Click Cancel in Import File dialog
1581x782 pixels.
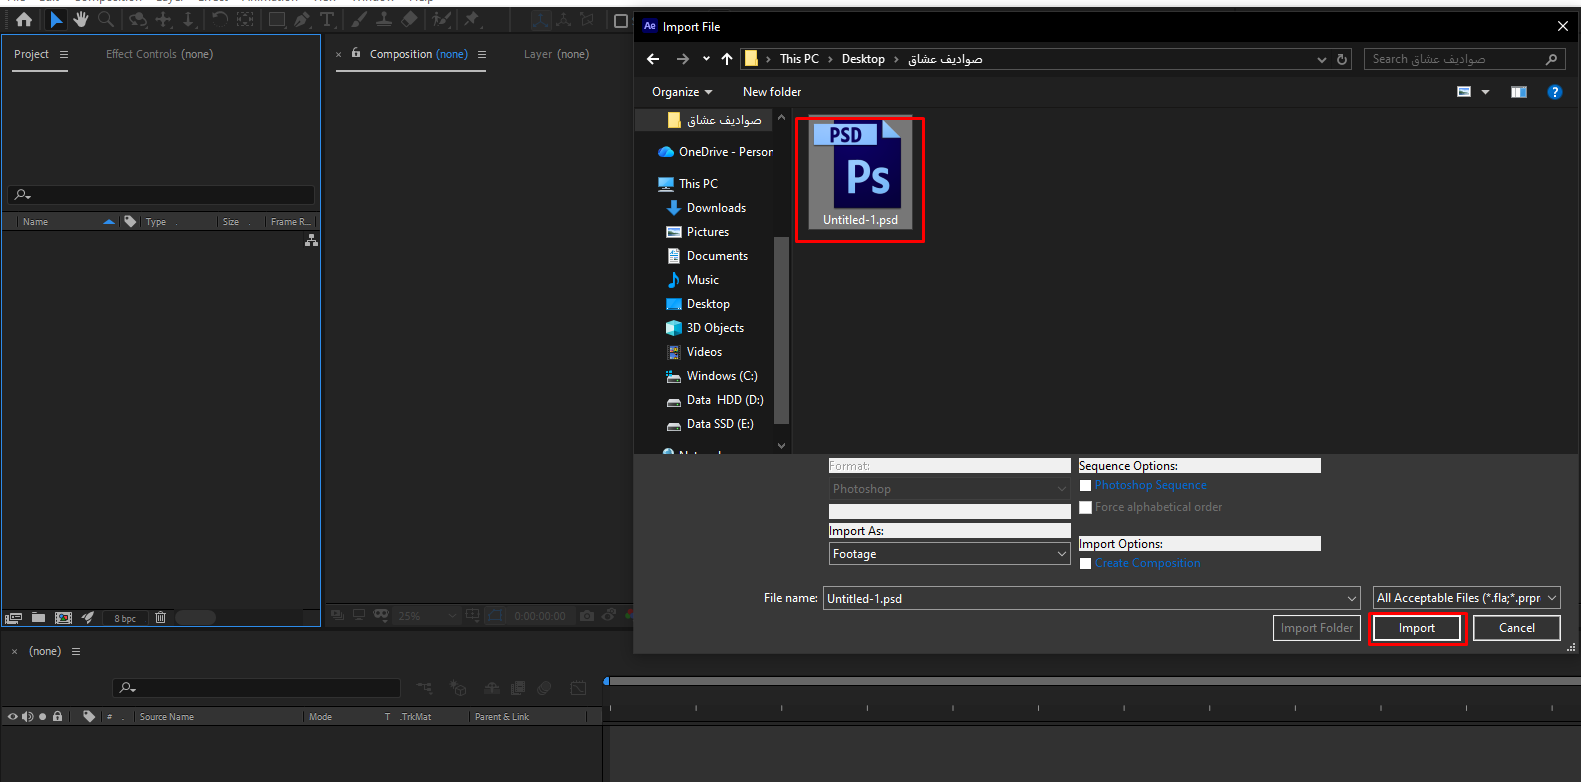[x=1517, y=628]
